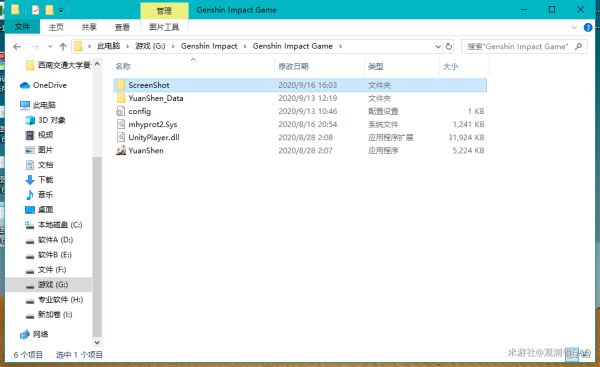Click the 文档 documents icon

click(x=30, y=165)
